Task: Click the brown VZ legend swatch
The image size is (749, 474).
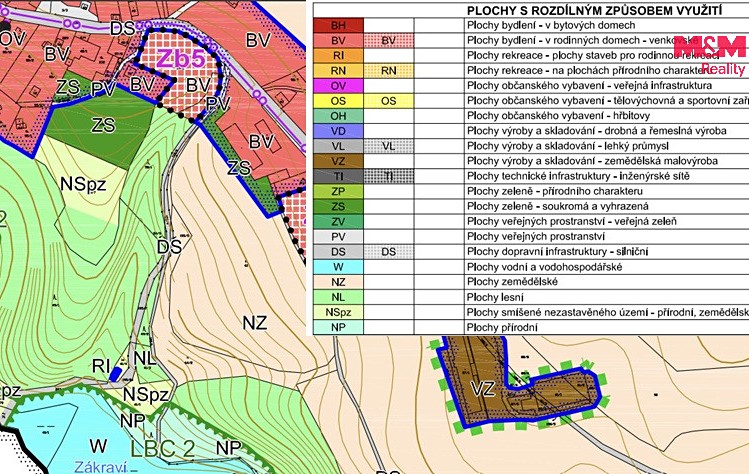Action: tap(338, 161)
